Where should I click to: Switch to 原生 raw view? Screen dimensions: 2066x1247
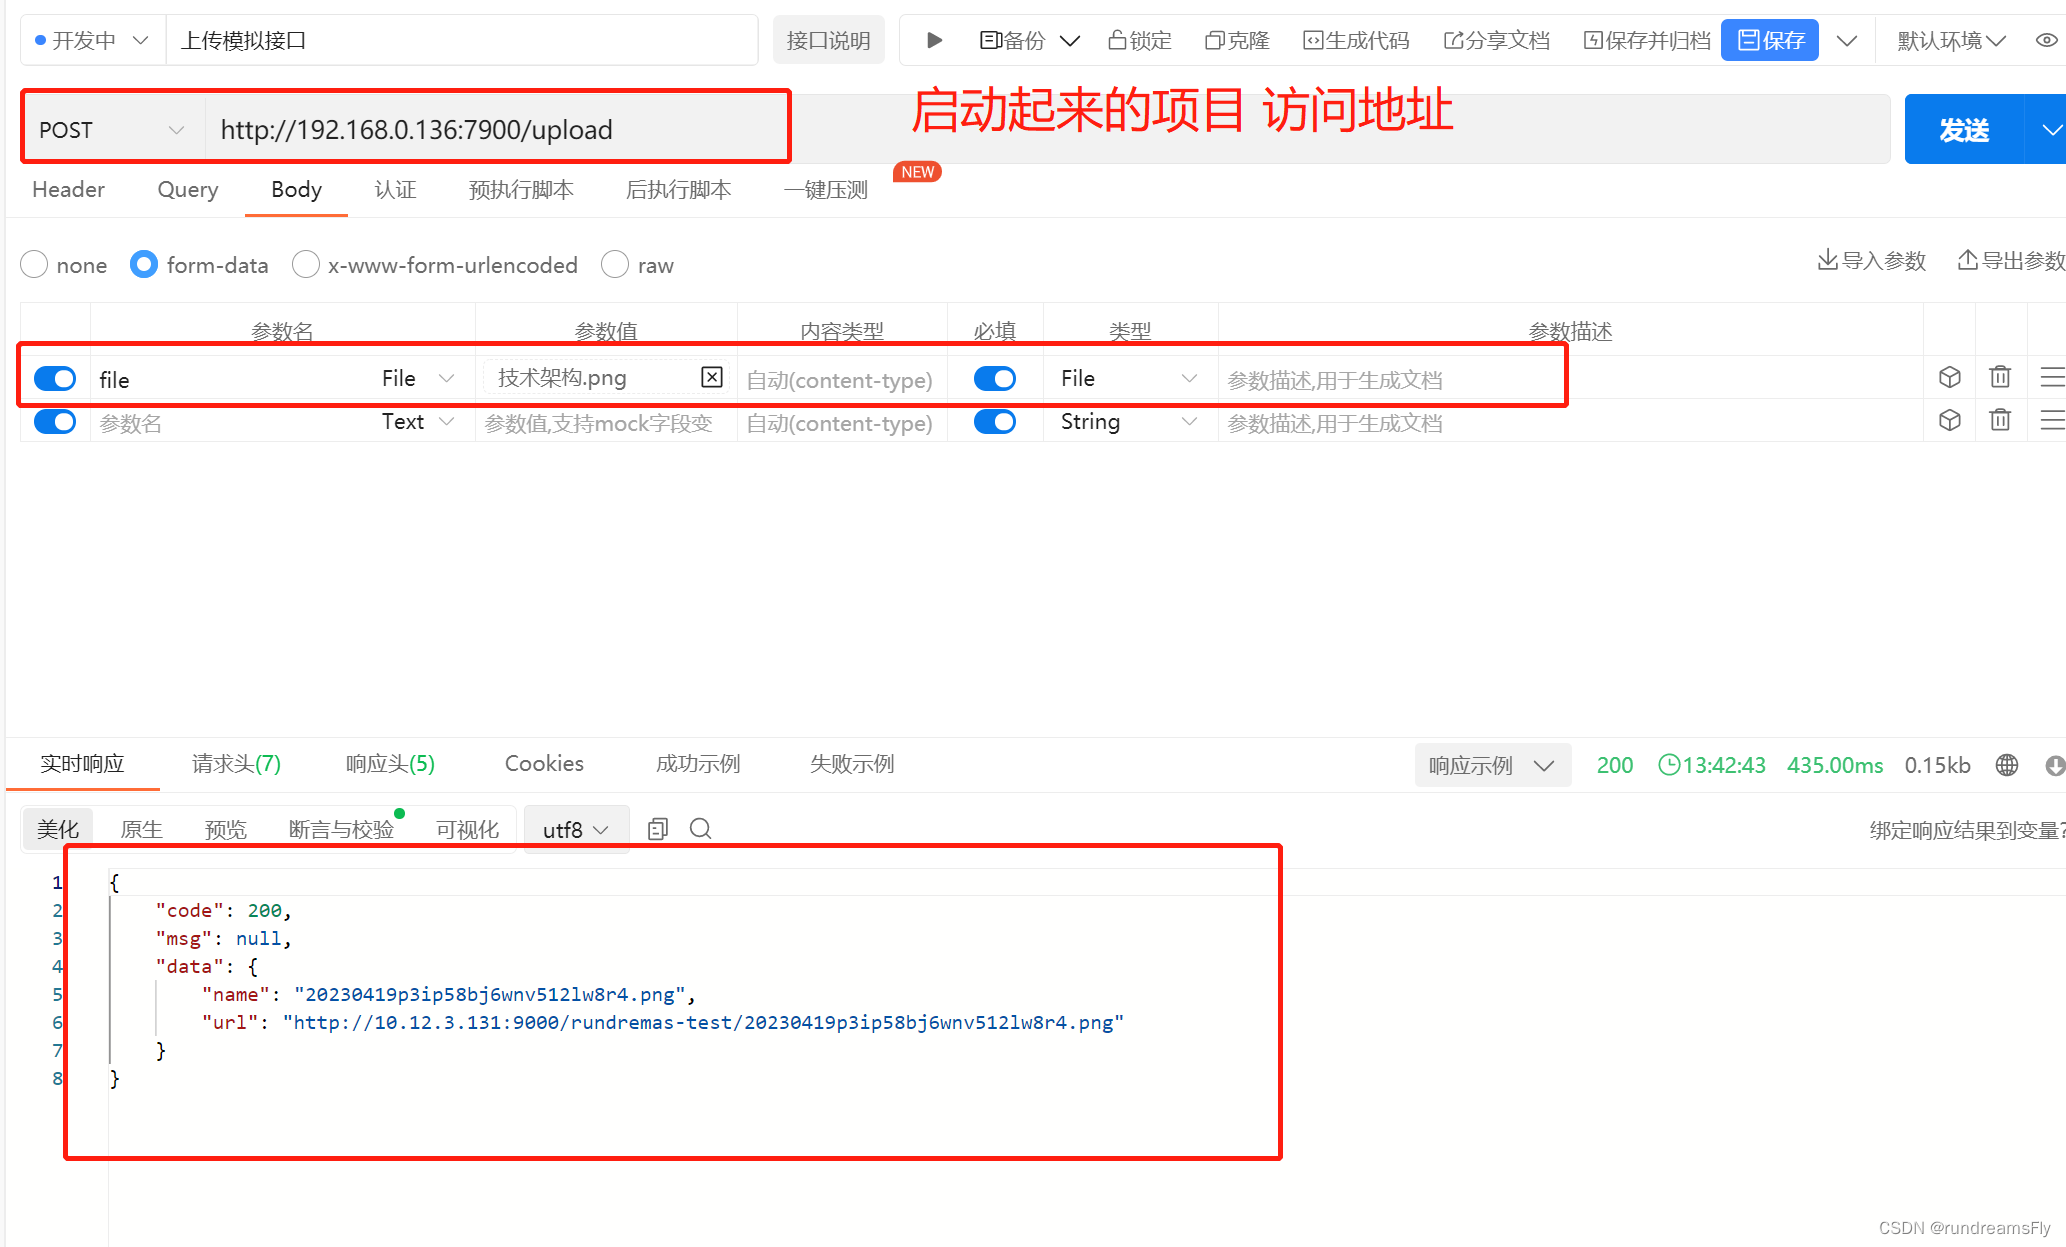(x=141, y=829)
